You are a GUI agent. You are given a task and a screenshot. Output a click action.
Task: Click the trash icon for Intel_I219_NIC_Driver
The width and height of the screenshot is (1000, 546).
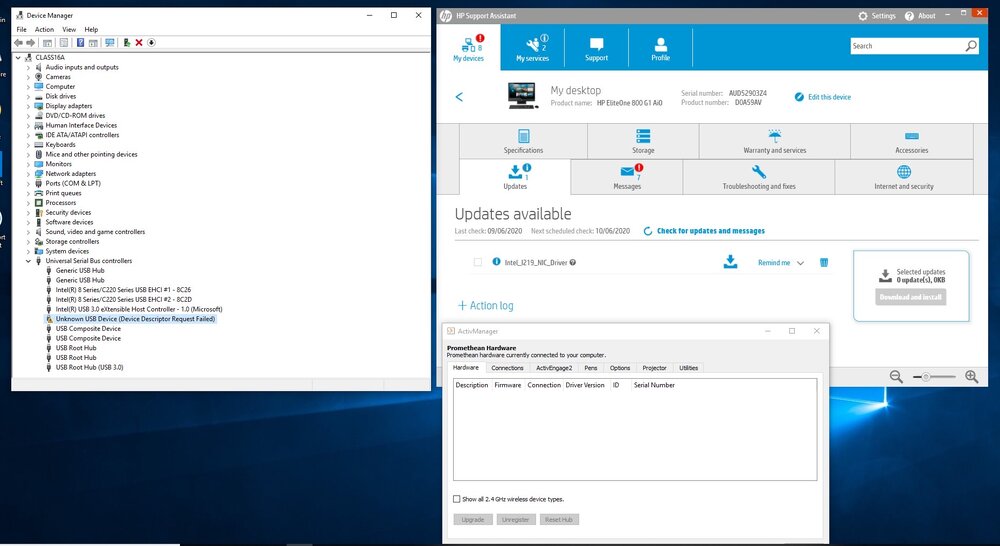[x=824, y=262]
